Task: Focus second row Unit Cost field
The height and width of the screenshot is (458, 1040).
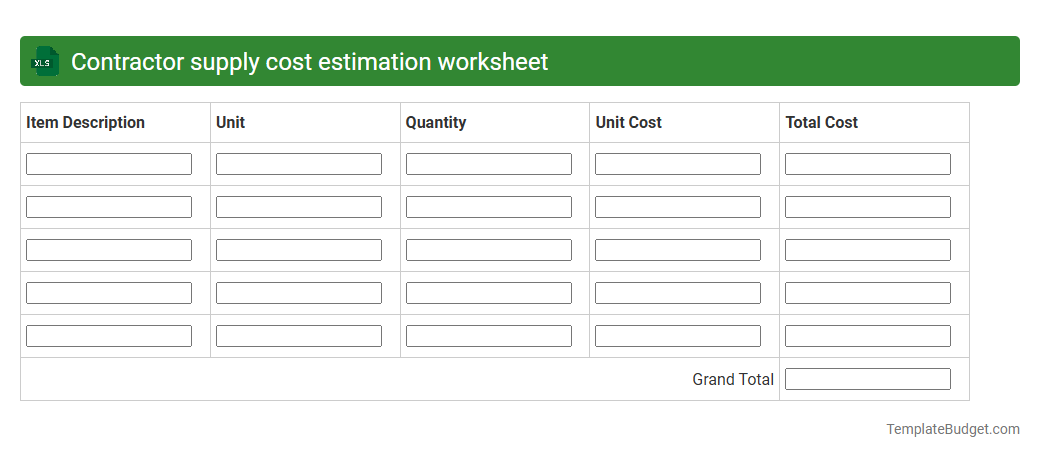Action: click(678, 207)
